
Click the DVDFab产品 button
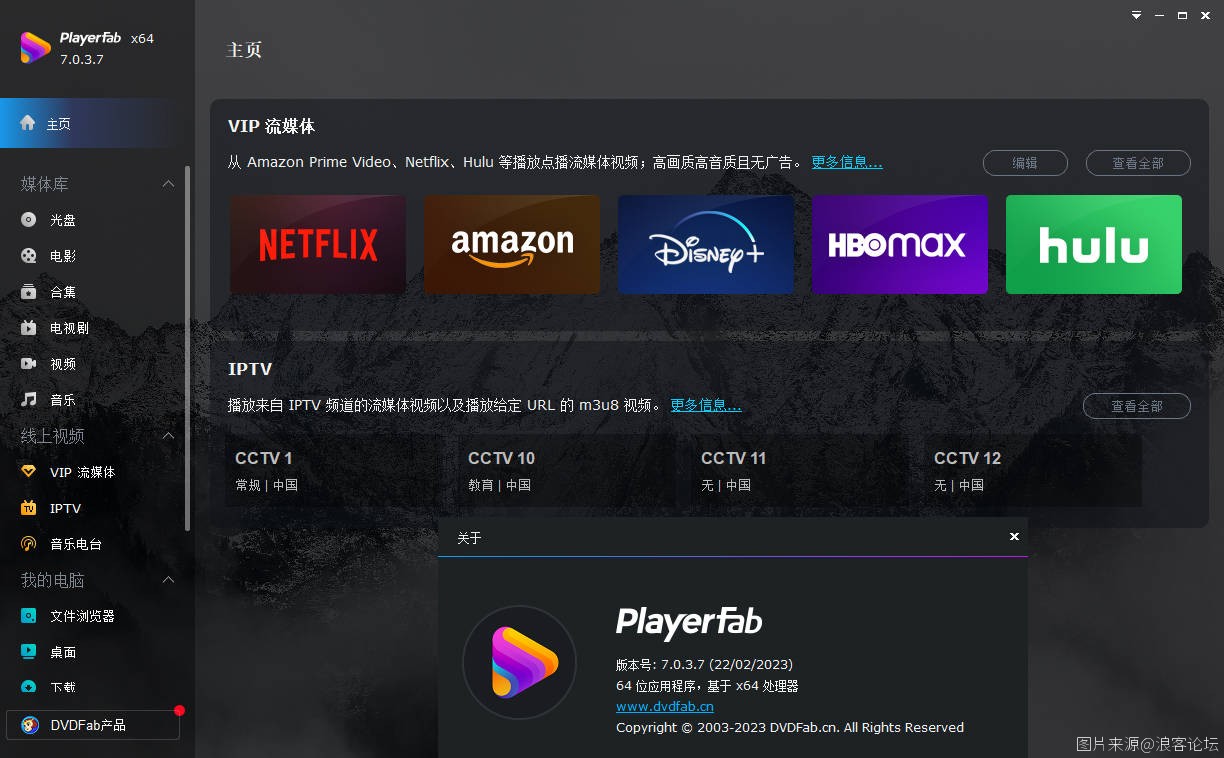click(x=93, y=725)
